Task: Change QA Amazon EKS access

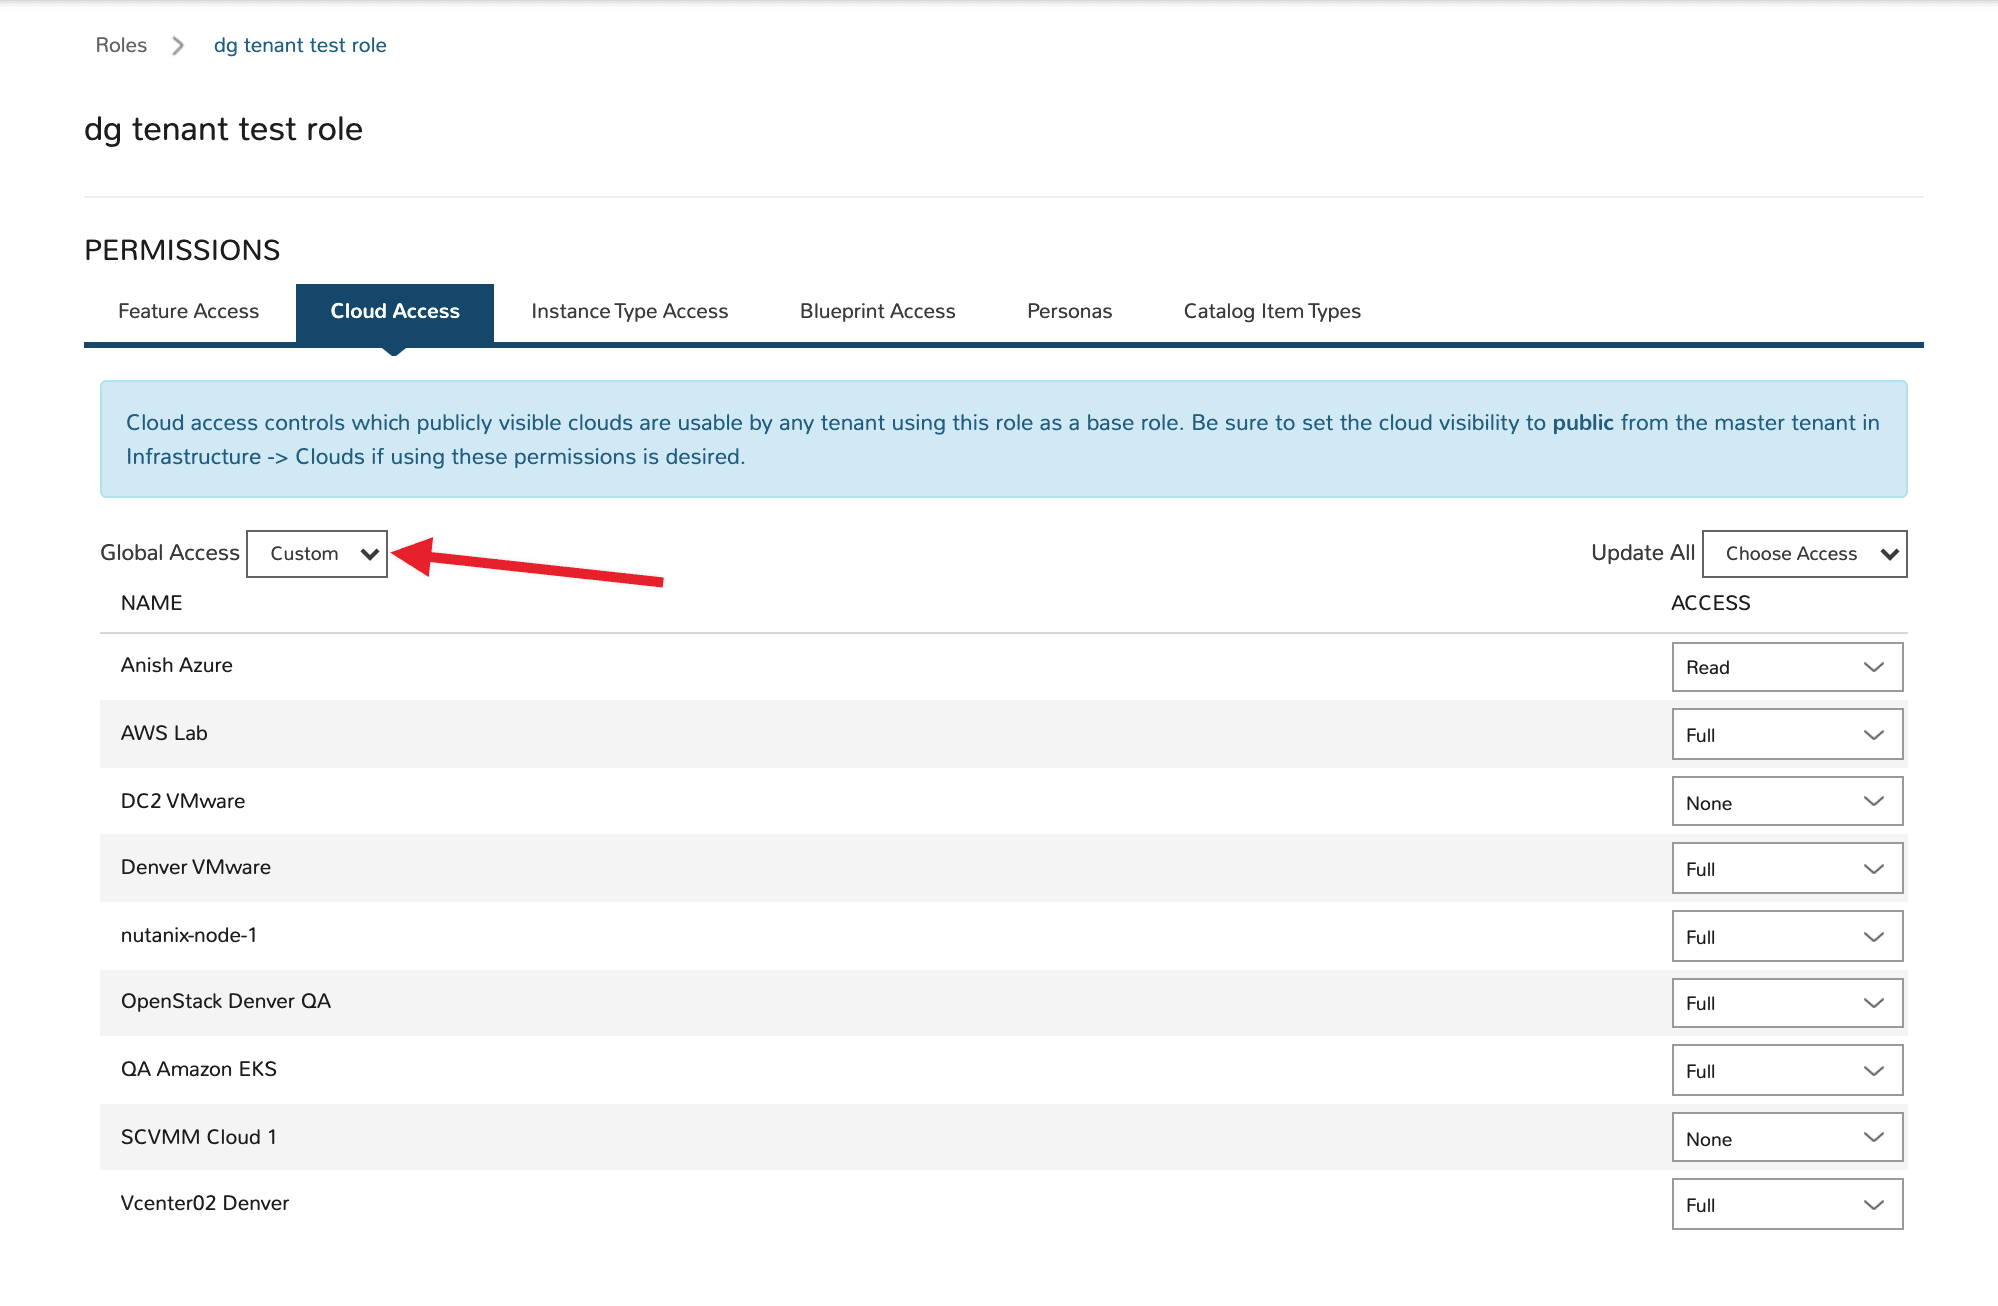Action: (1786, 1071)
